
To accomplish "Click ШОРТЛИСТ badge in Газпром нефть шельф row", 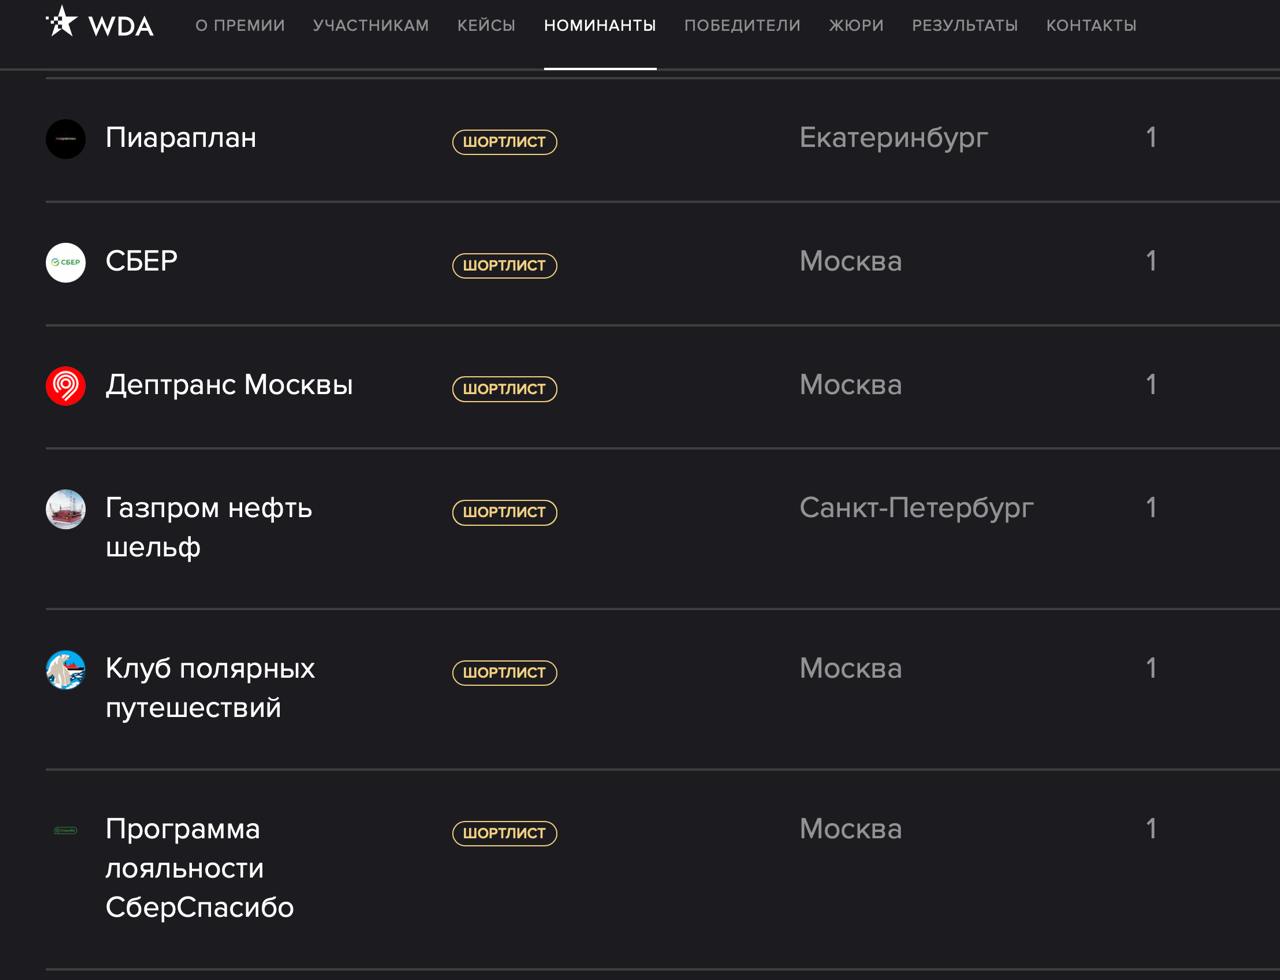I will 505,512.
